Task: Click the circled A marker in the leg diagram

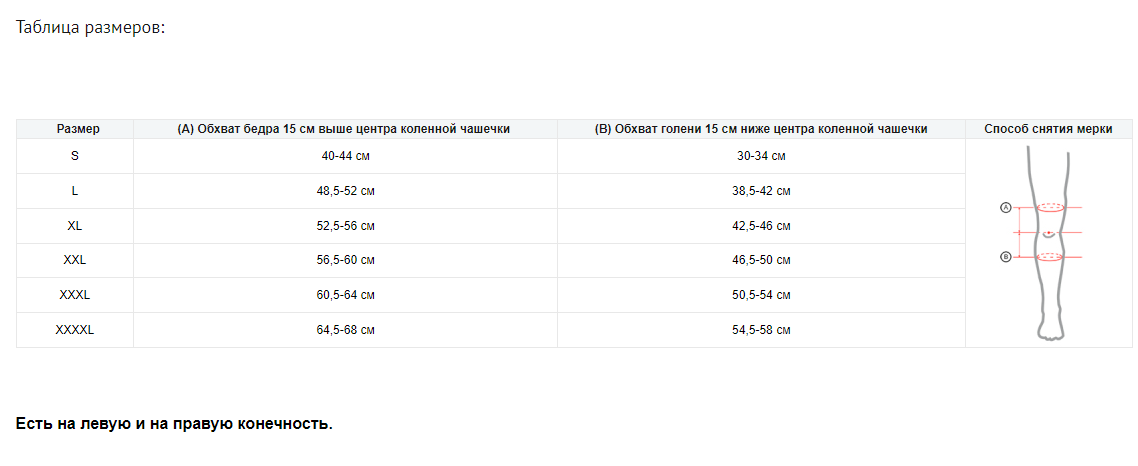Action: coord(1006,208)
